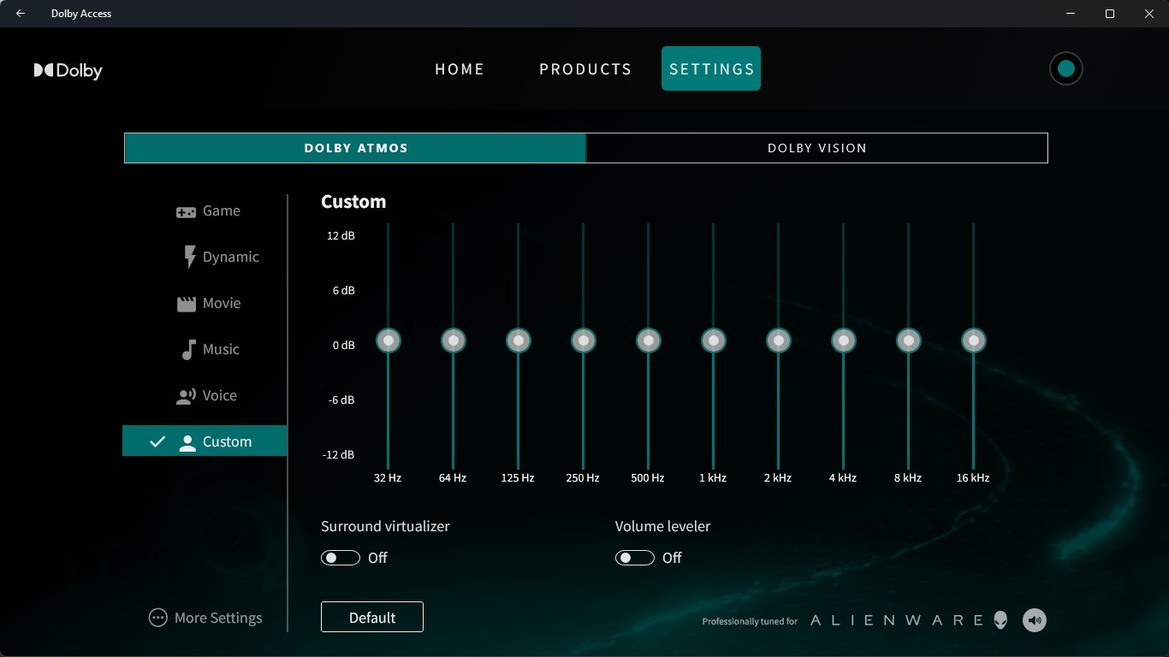Click the Game controller icon
The width and height of the screenshot is (1169, 657).
point(186,212)
